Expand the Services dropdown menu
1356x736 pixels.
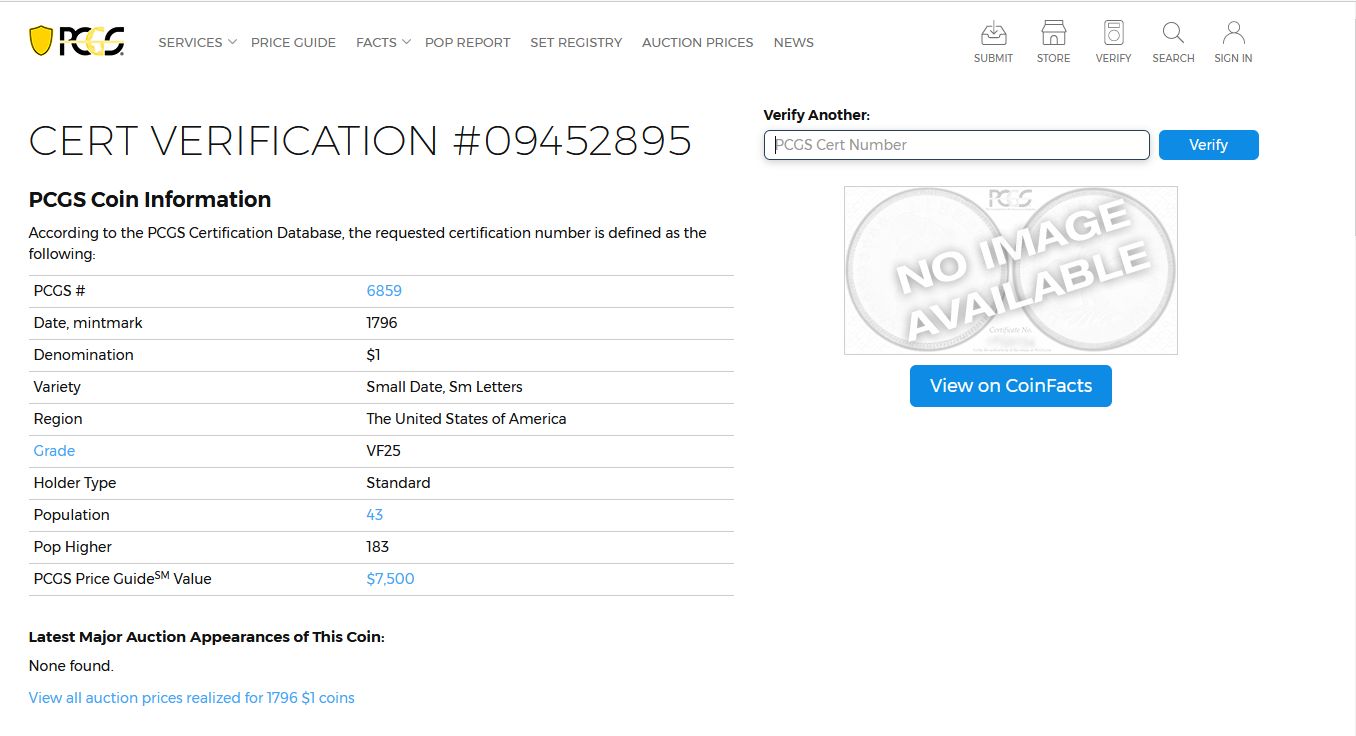(197, 42)
